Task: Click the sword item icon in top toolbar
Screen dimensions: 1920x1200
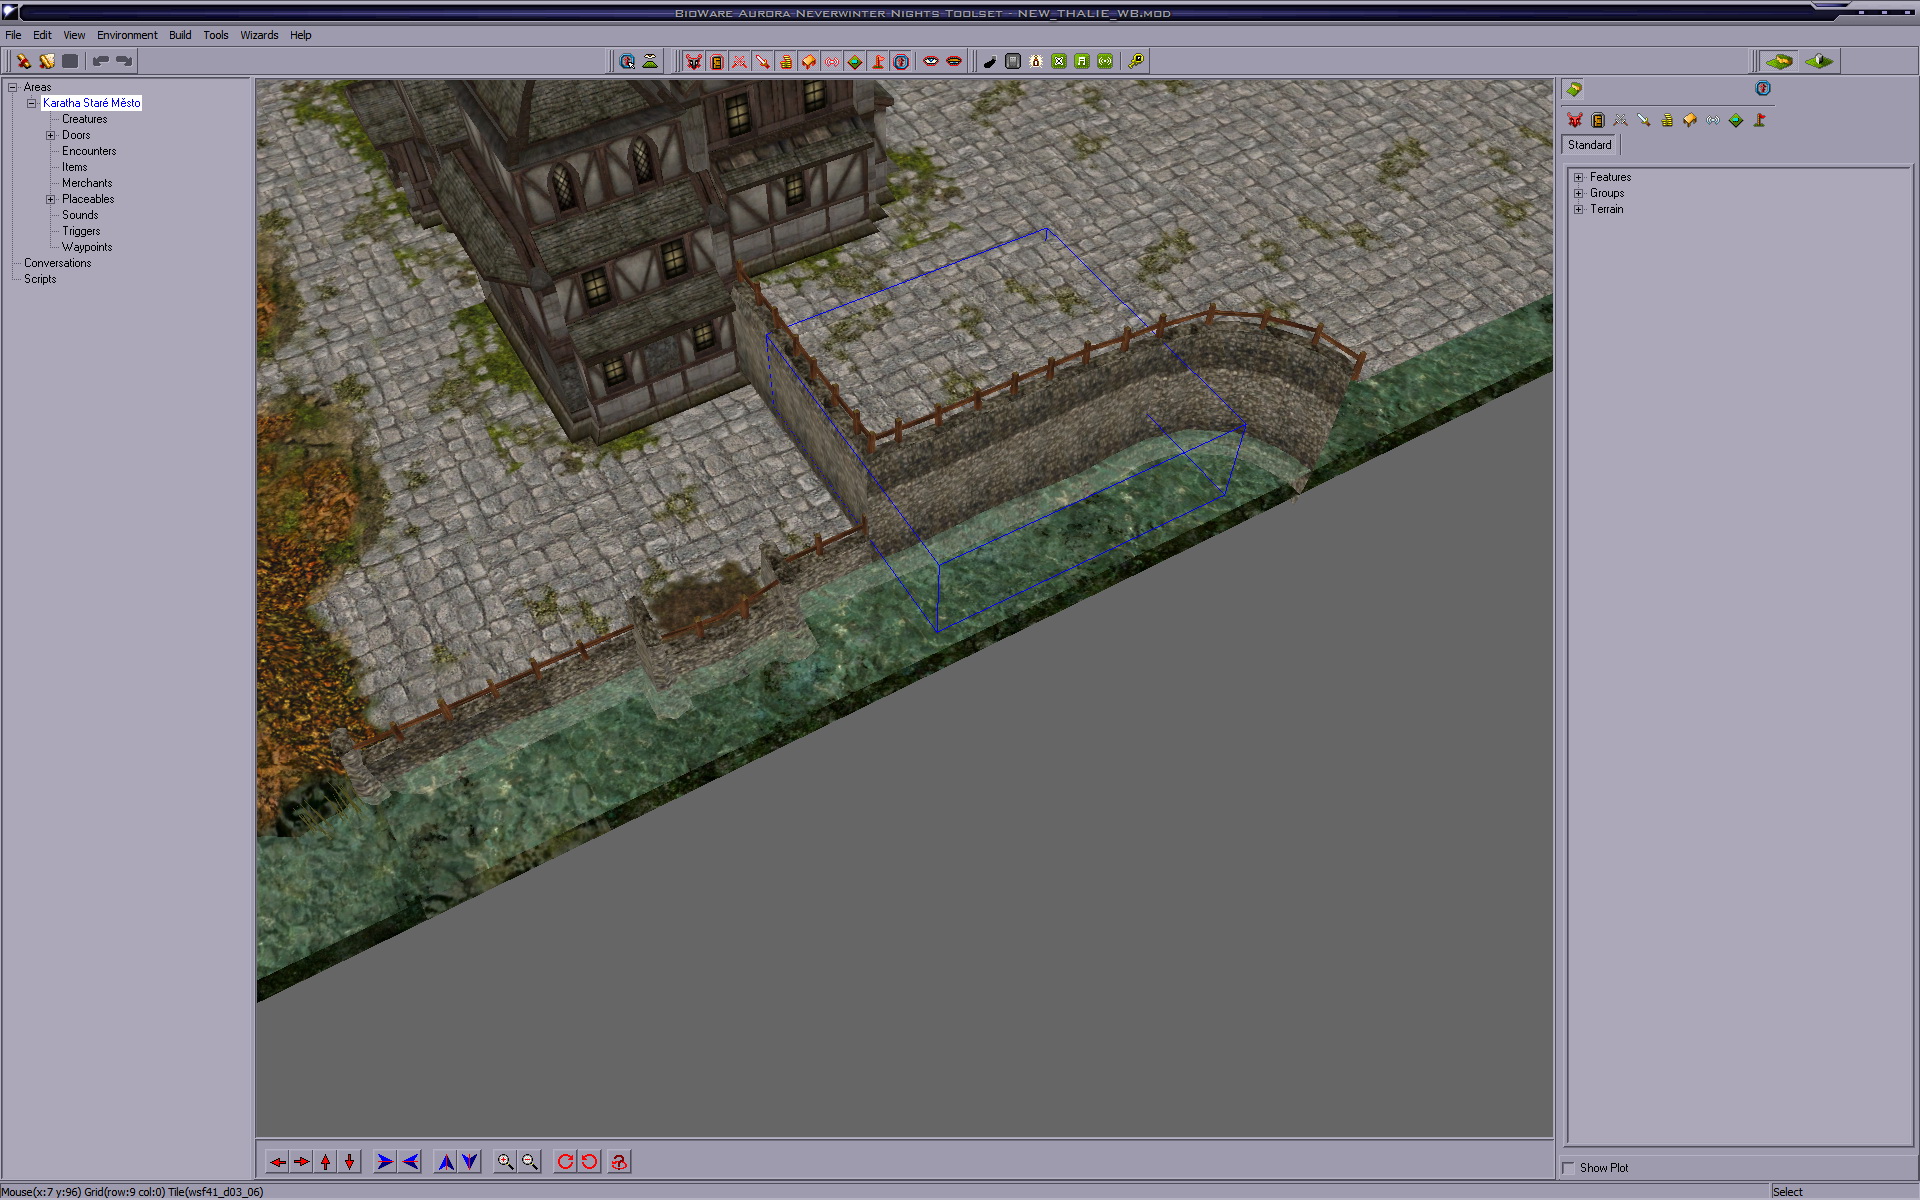Action: click(x=763, y=62)
